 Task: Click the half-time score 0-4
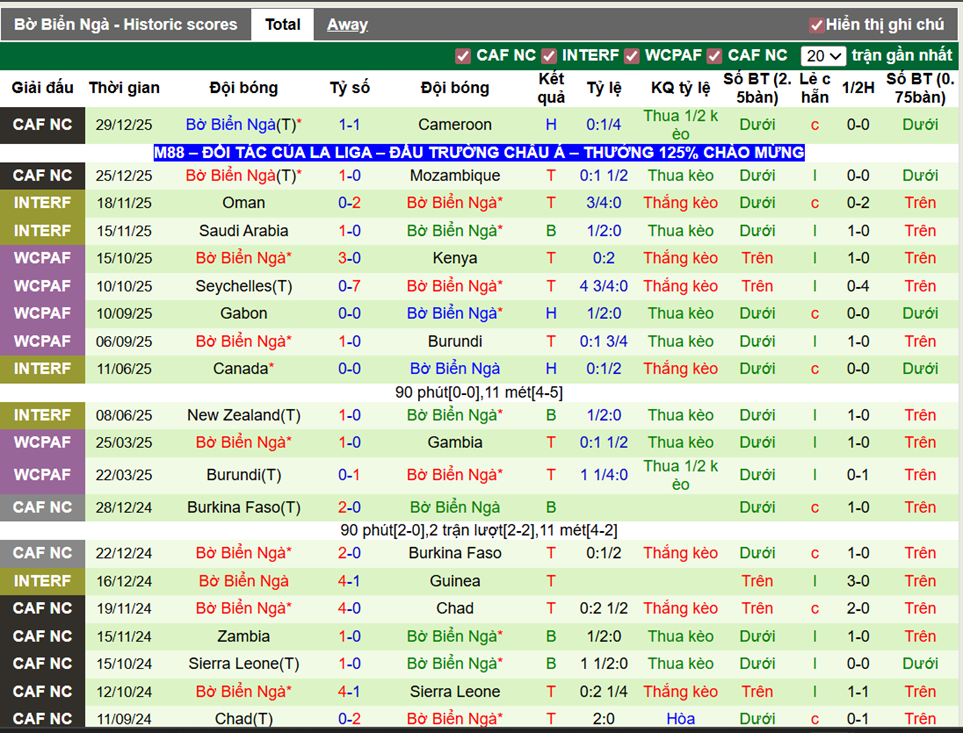858,286
